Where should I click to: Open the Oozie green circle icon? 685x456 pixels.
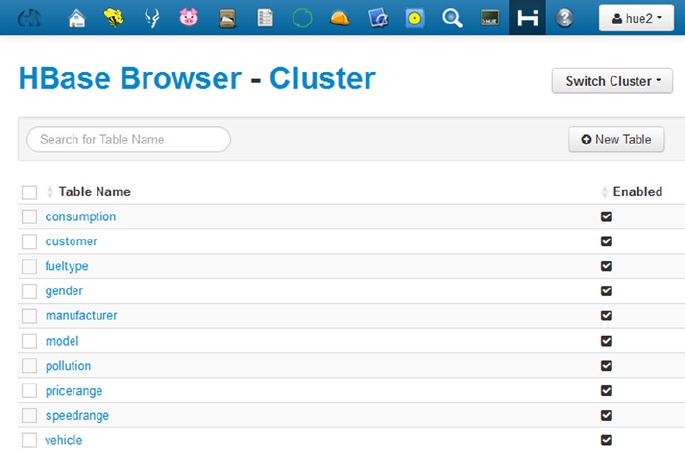[302, 18]
